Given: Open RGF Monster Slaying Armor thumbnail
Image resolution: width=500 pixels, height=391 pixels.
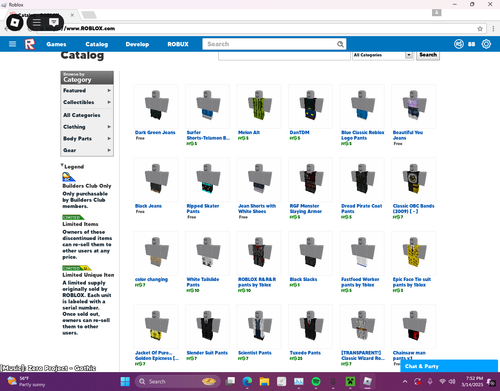Looking at the screenshot, I should [x=310, y=180].
